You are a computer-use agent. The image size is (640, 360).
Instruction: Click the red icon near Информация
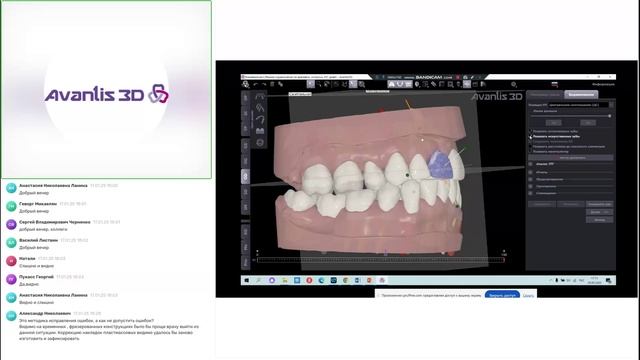pos(555,84)
